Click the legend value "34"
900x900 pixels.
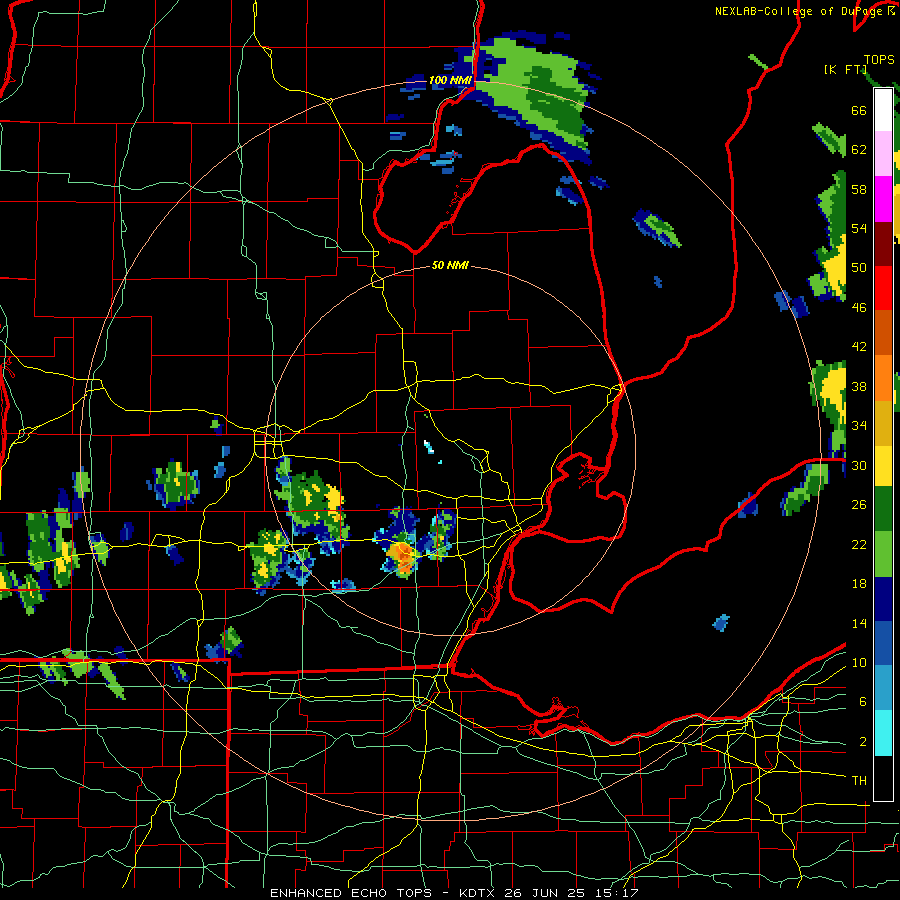pos(859,426)
